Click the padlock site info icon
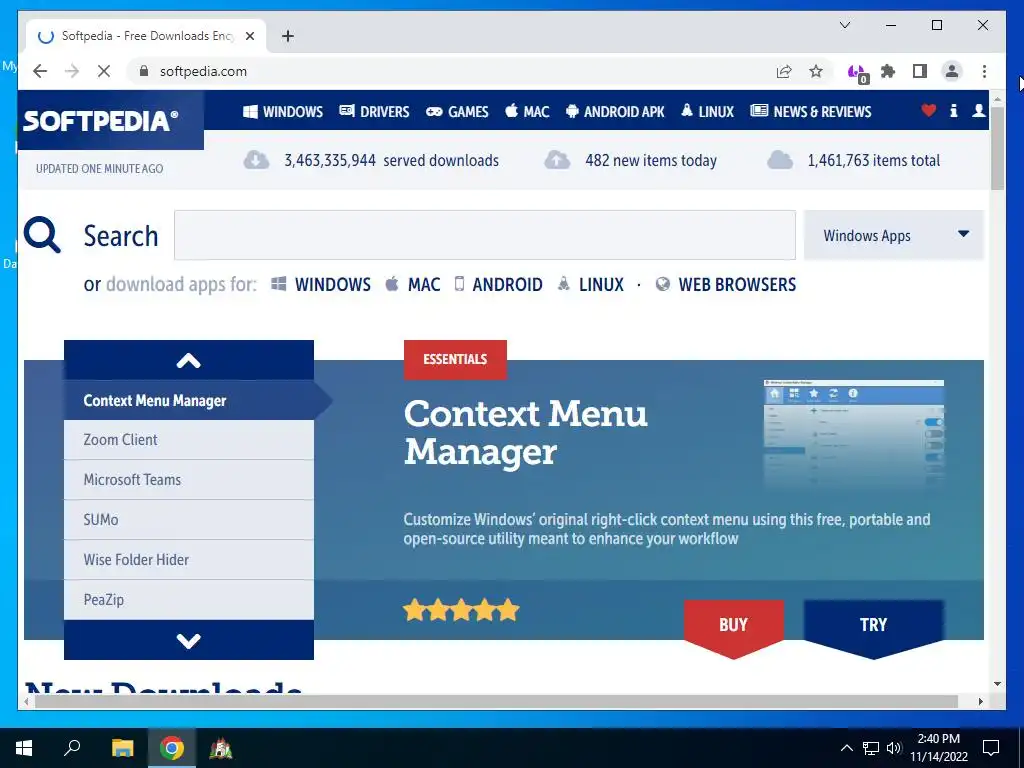The width and height of the screenshot is (1024, 768). pyautogui.click(x=144, y=71)
